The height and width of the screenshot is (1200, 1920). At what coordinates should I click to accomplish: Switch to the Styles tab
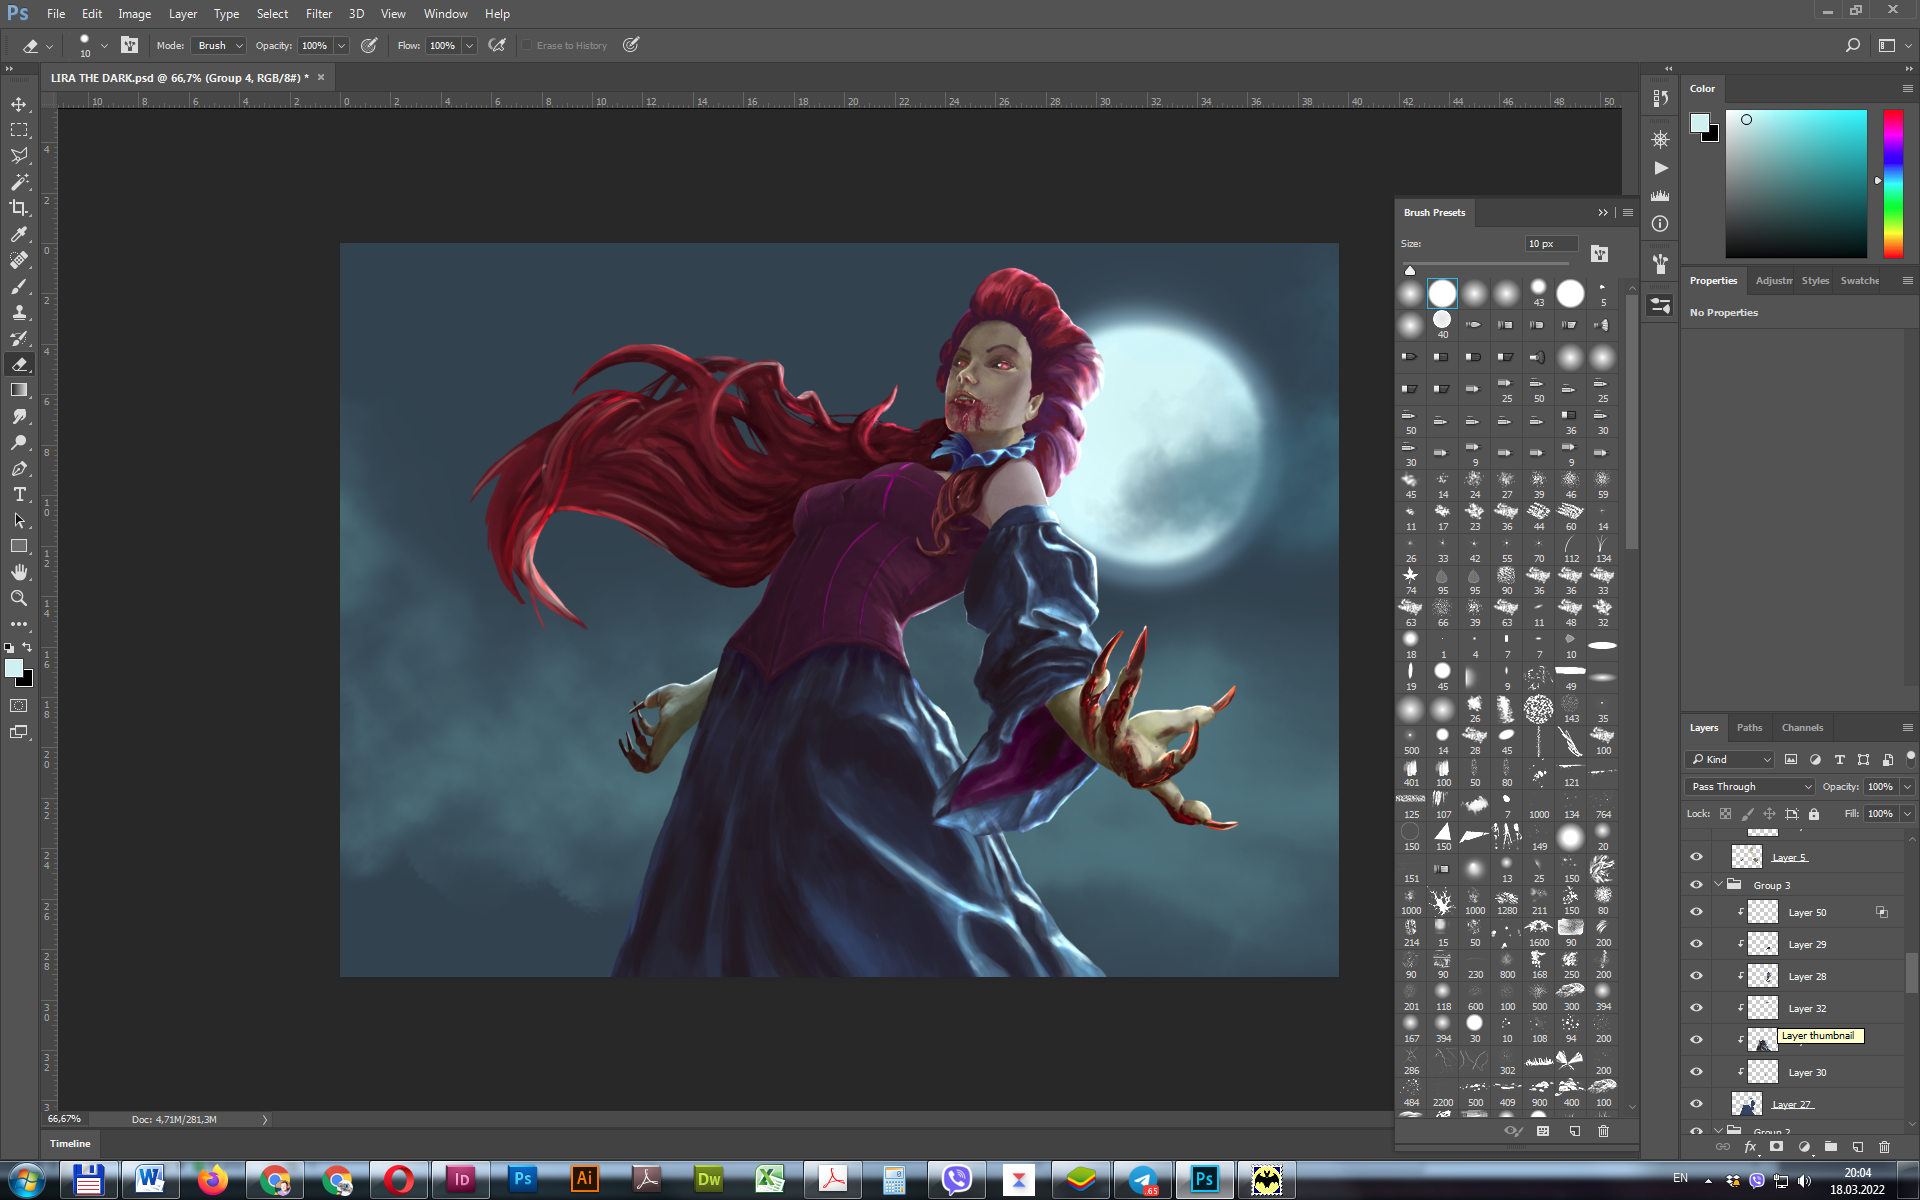(x=1815, y=281)
